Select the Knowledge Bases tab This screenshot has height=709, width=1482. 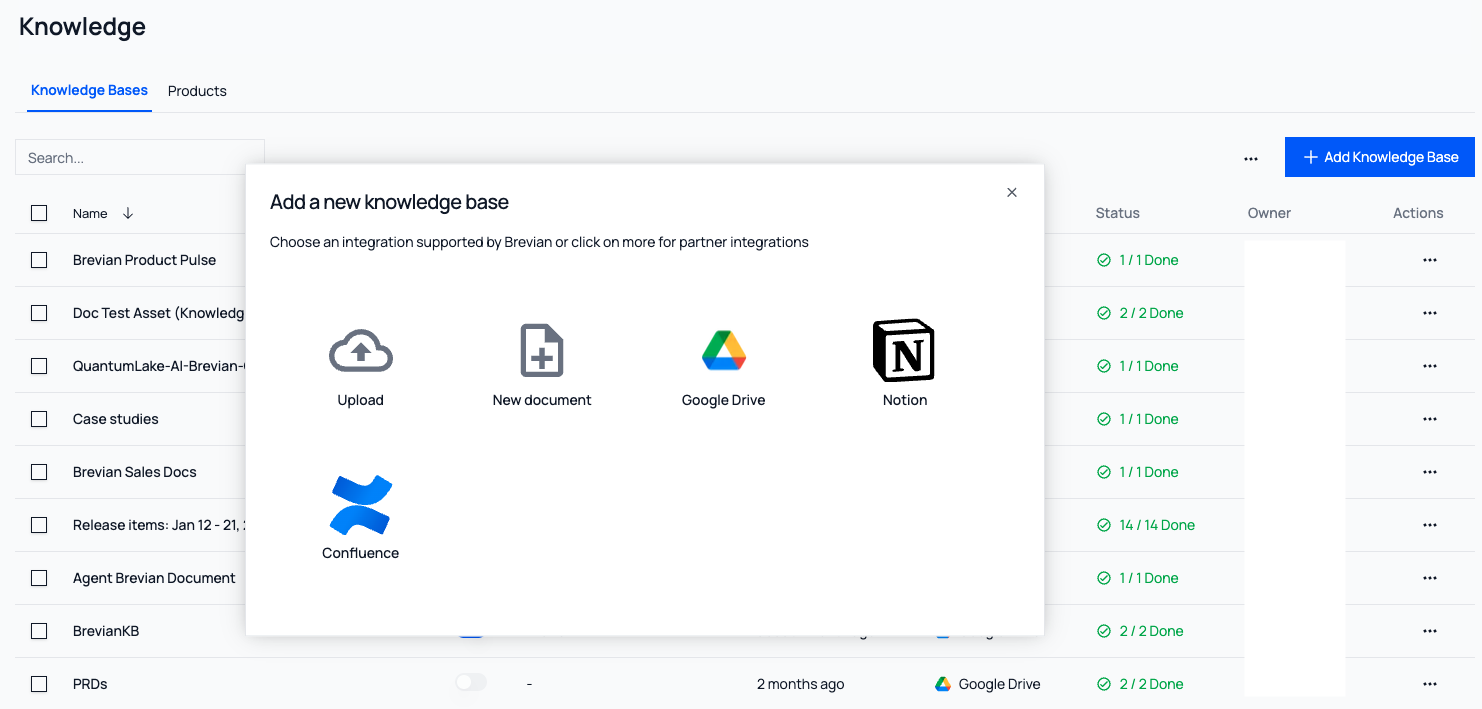pyautogui.click(x=89, y=91)
